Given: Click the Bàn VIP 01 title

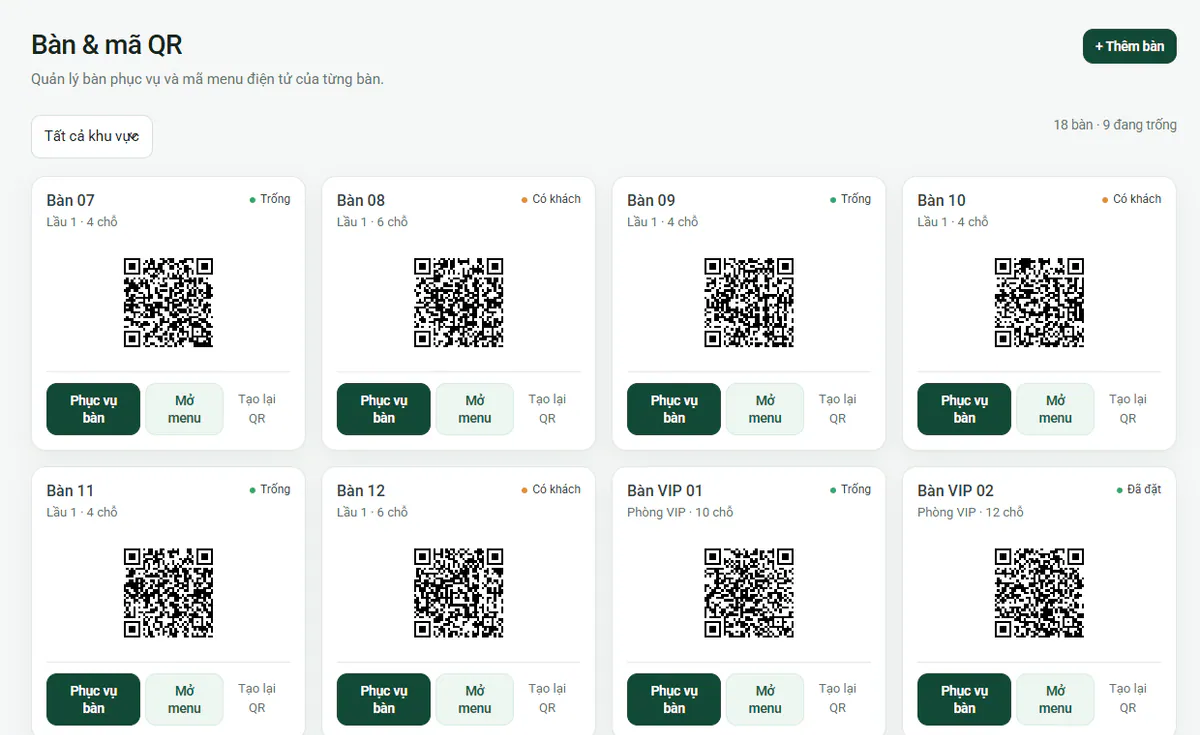Looking at the screenshot, I should coord(665,490).
